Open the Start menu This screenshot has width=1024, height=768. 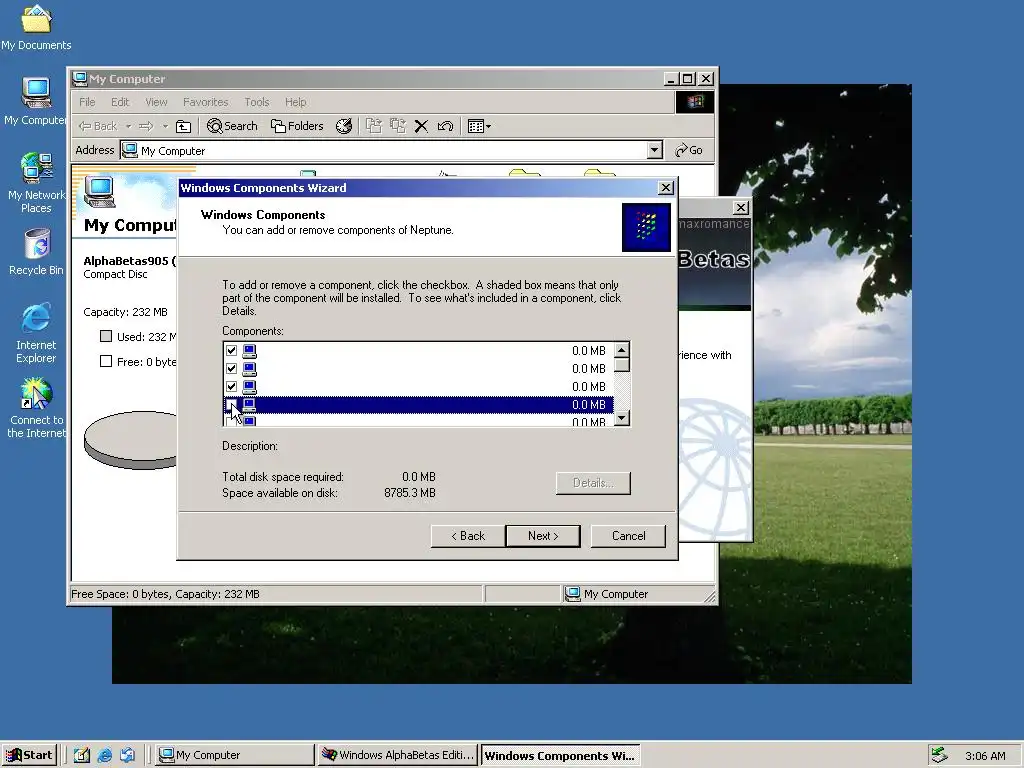[29, 755]
